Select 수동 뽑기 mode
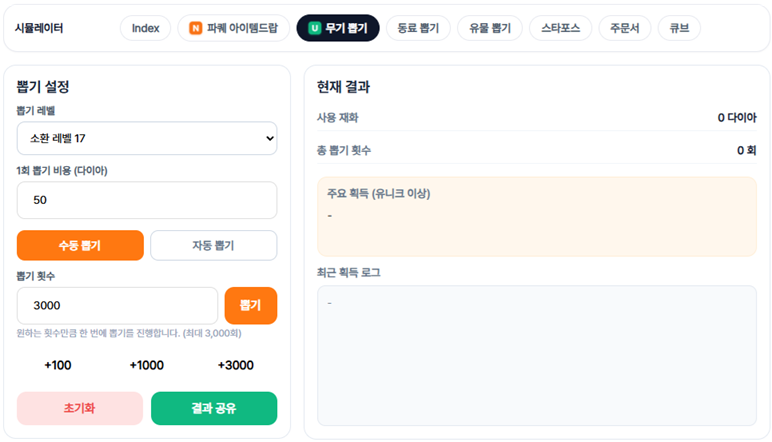The width and height of the screenshot is (772, 442). coord(80,245)
